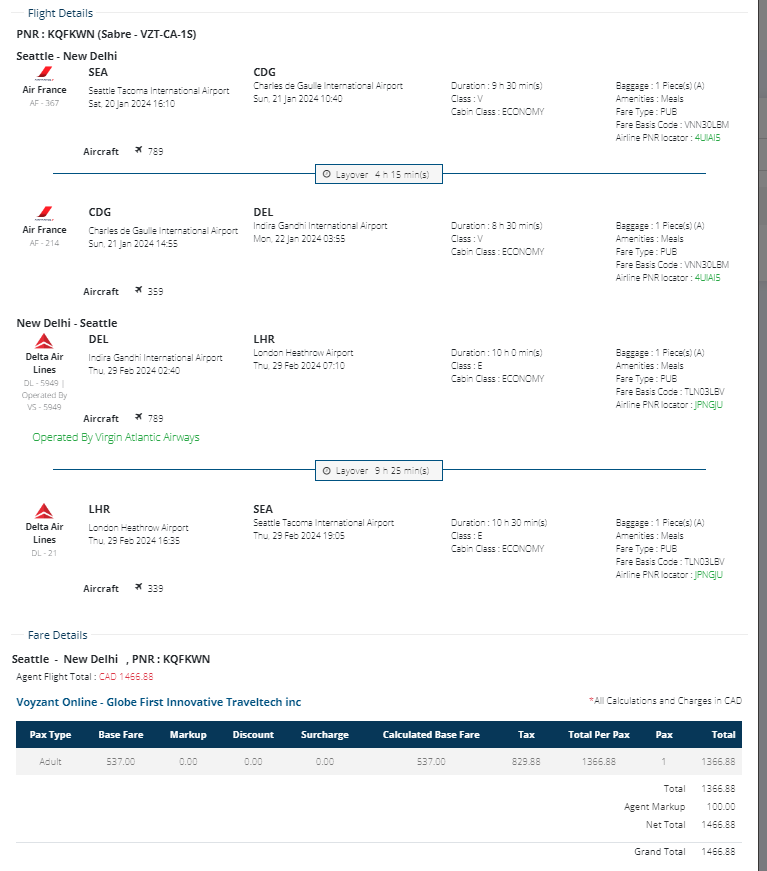Click the Delta logo for the DEL to LHR flight
Image resolution: width=767 pixels, height=871 pixels.
(x=44, y=340)
